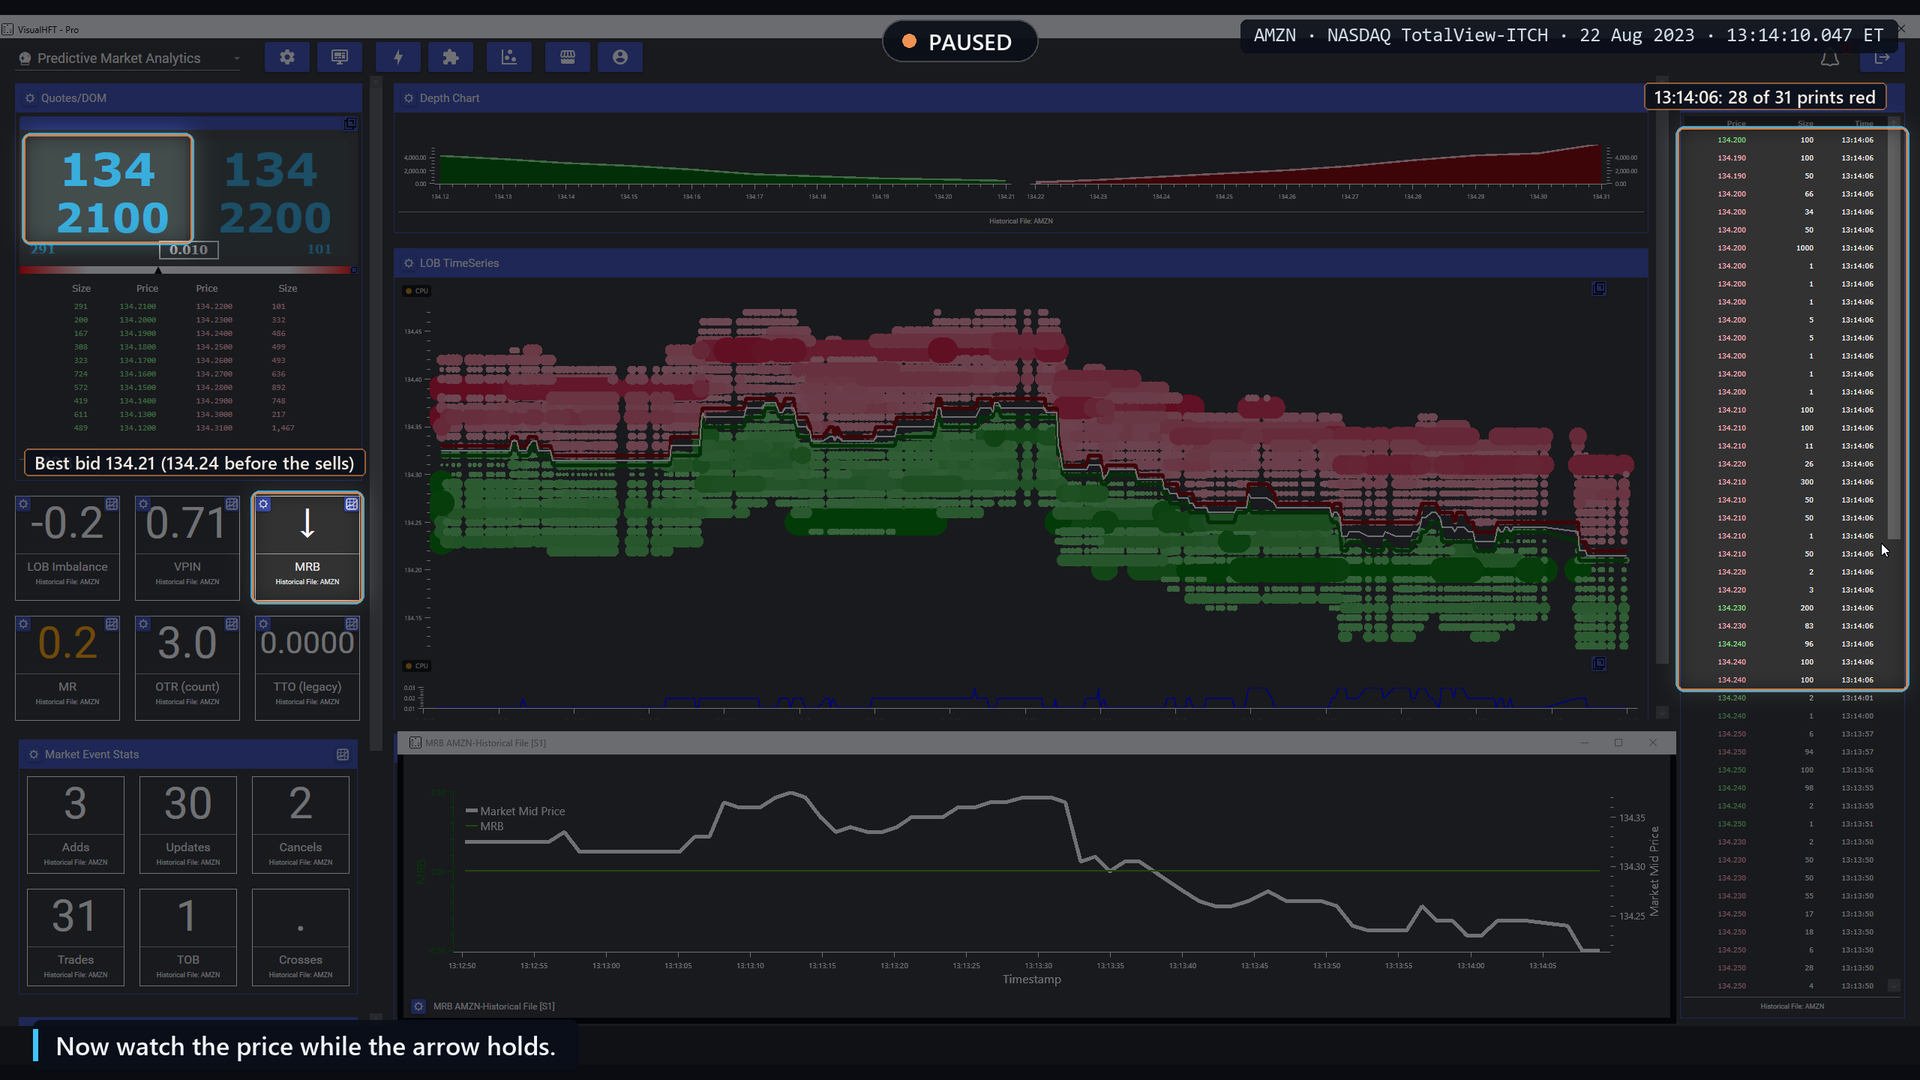
Task: Pop out the LOB TimeSeries lower chart
Action: [1599, 663]
